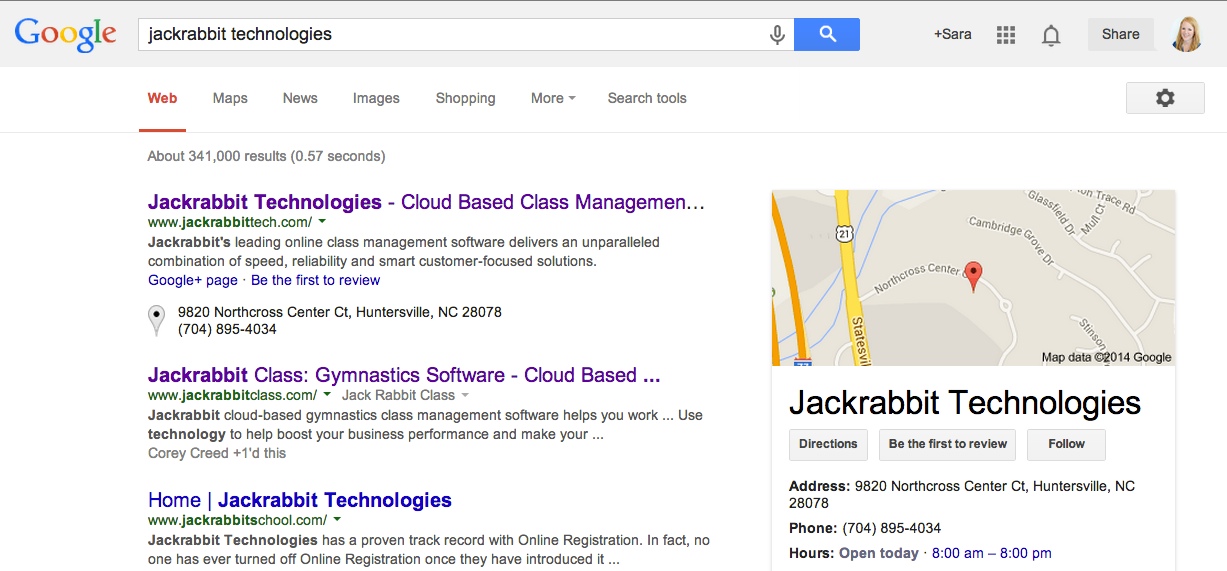This screenshot has width=1227, height=571.
Task: Open the settings gear button
Action: click(x=1165, y=98)
